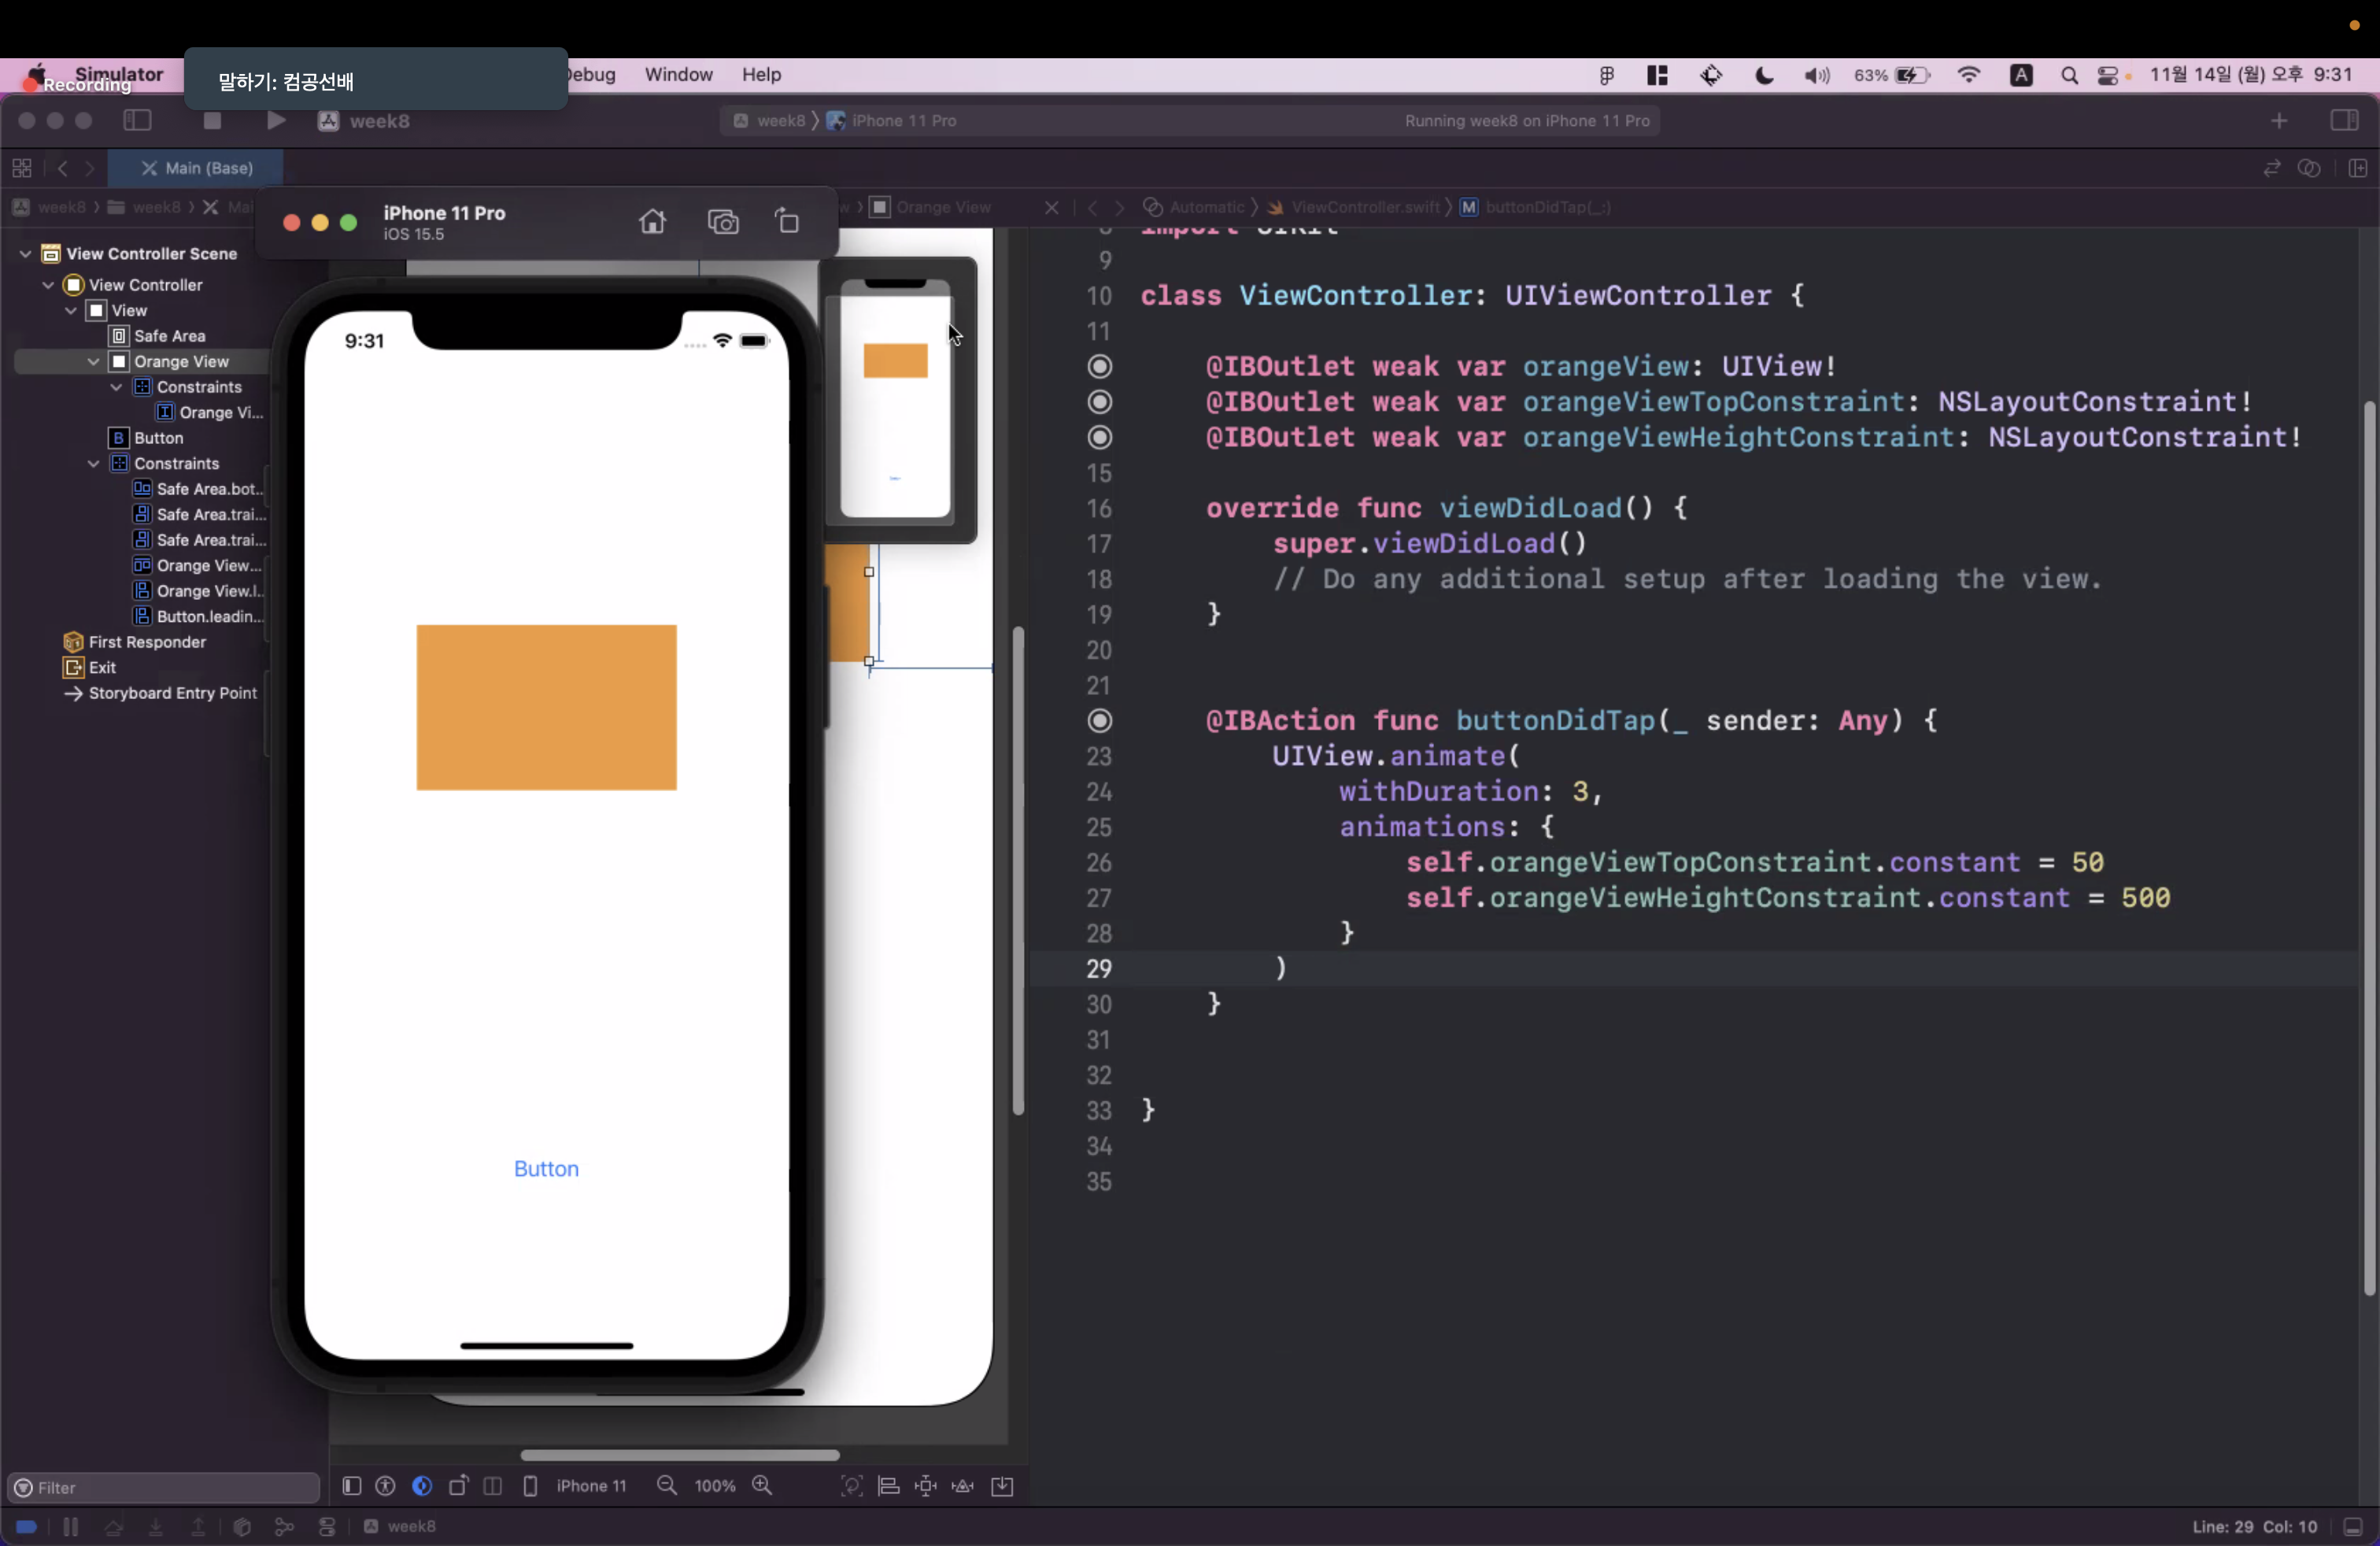The image size is (2380, 1546).
Task: Open the Xcode library with plus icon
Action: 2279,121
